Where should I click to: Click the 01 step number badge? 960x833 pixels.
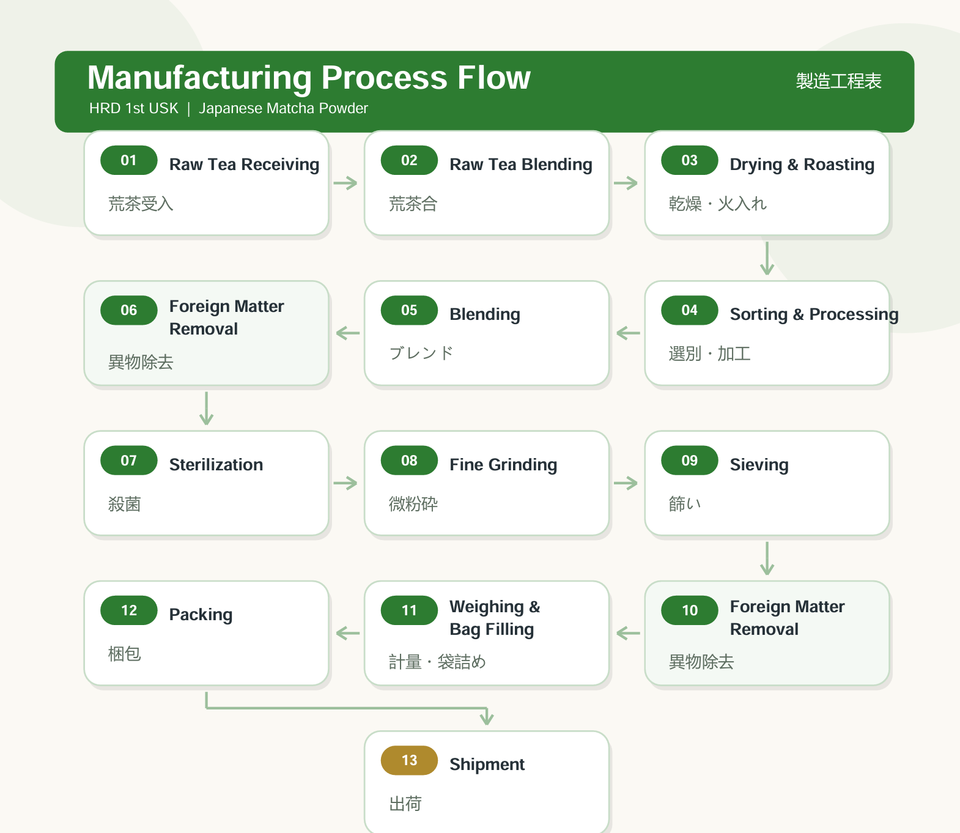(129, 160)
